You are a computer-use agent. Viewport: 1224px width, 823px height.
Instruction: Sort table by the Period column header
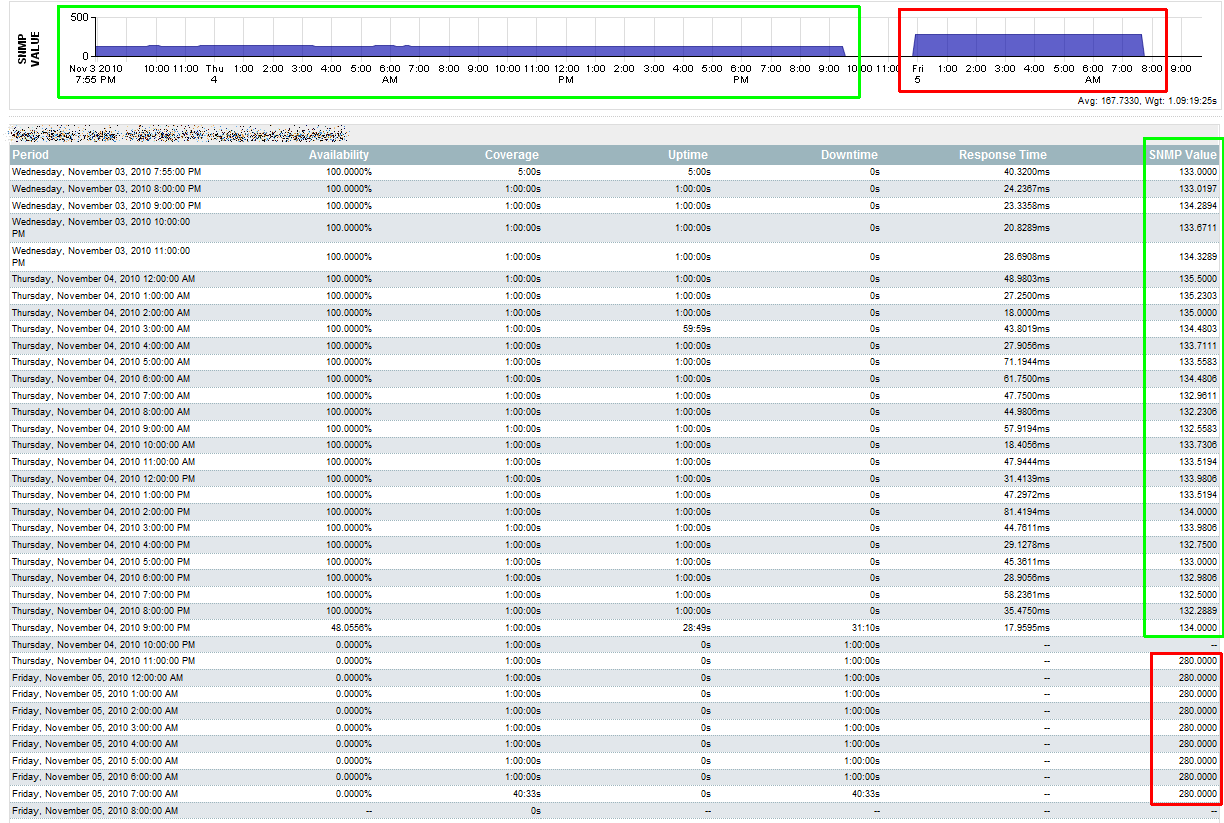click(x=30, y=155)
